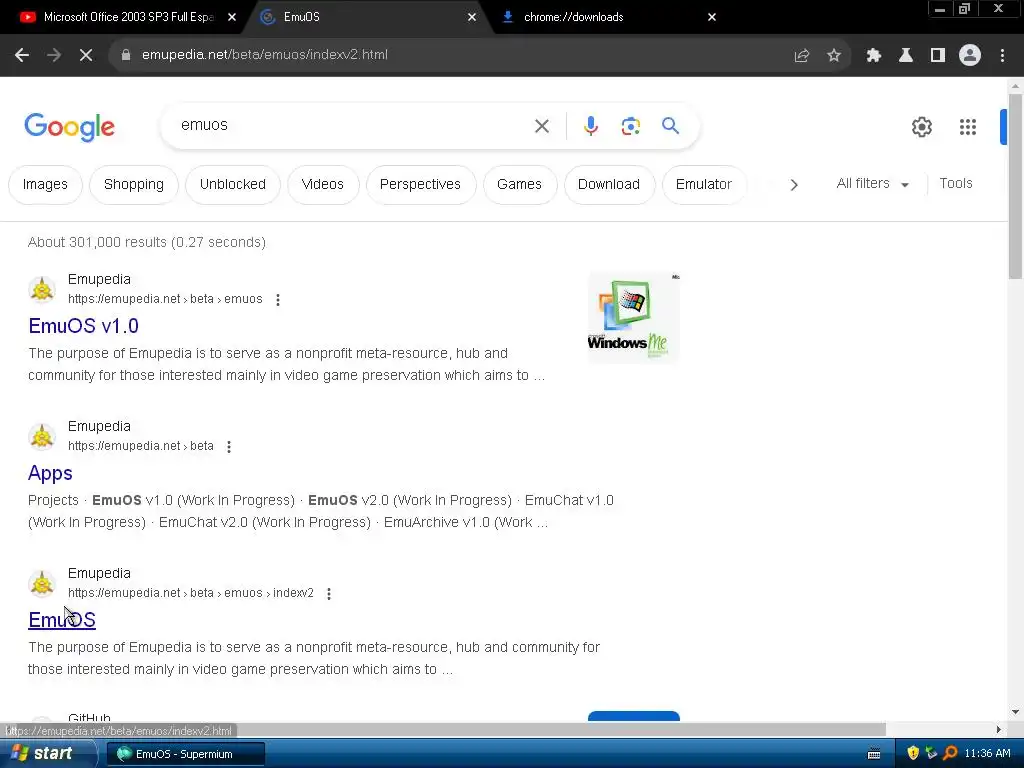Clear the Google search box
This screenshot has width=1024, height=768.
point(541,126)
